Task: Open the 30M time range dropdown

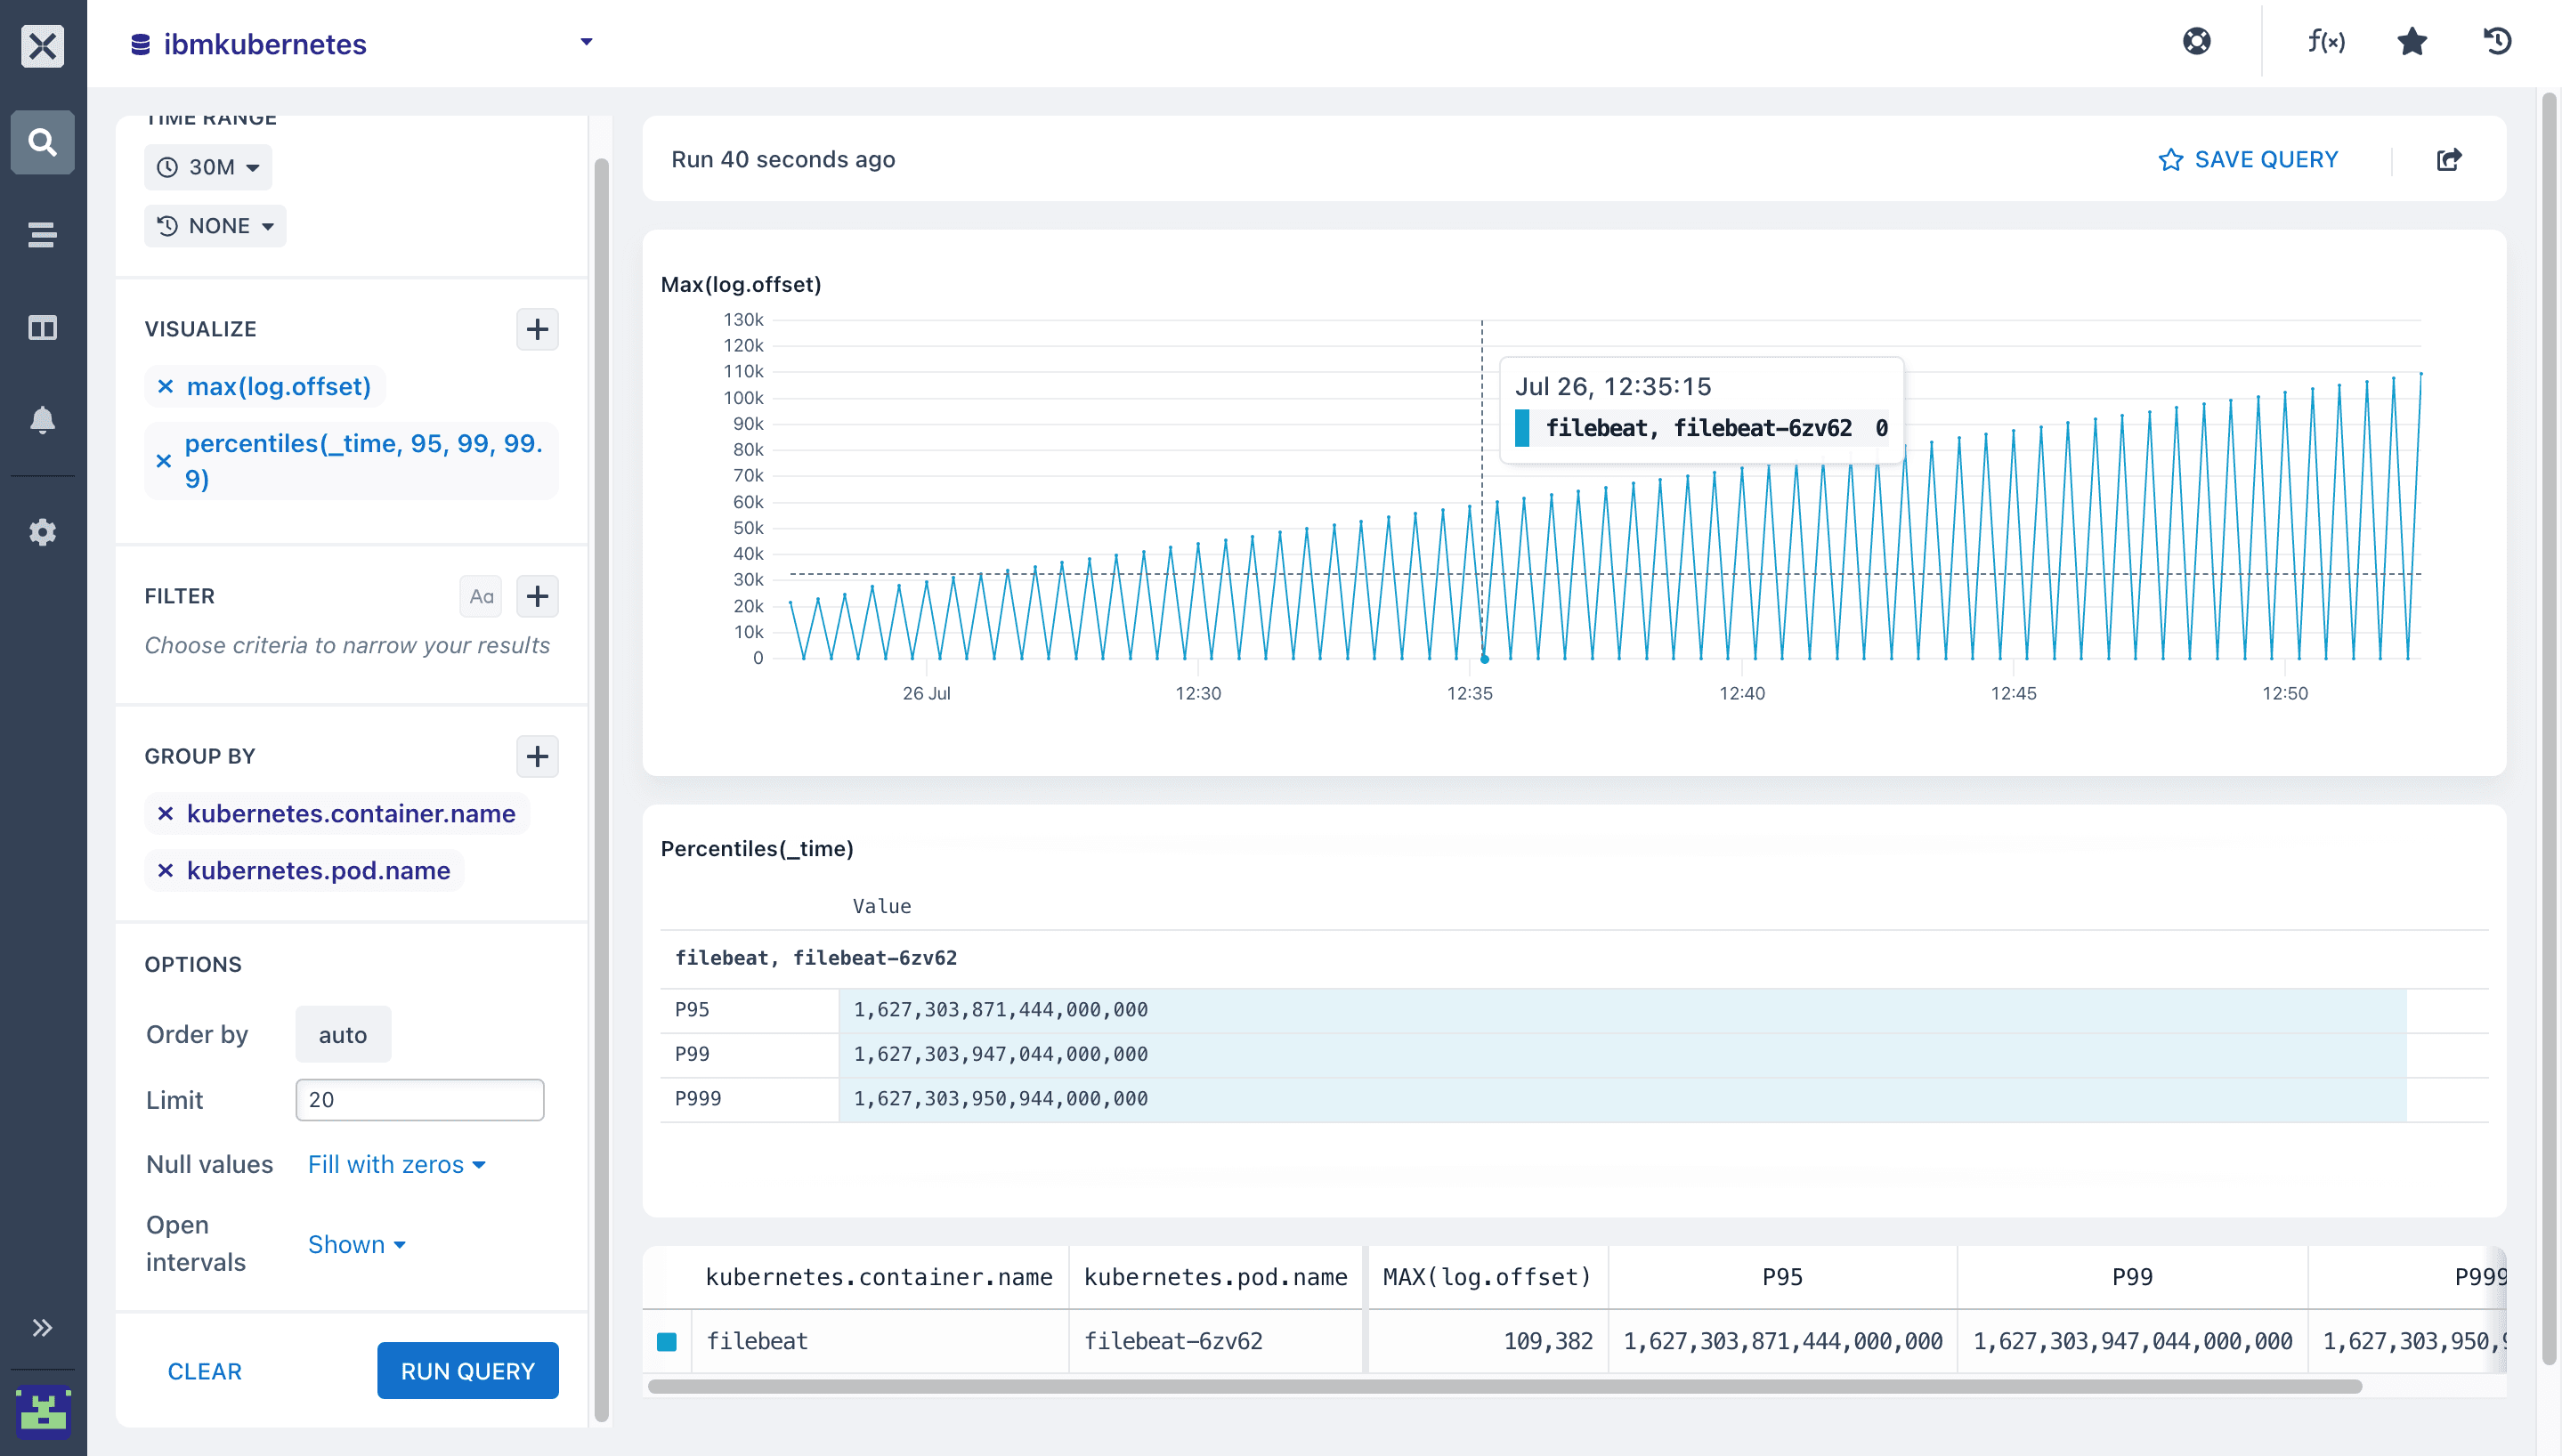Action: (208, 167)
